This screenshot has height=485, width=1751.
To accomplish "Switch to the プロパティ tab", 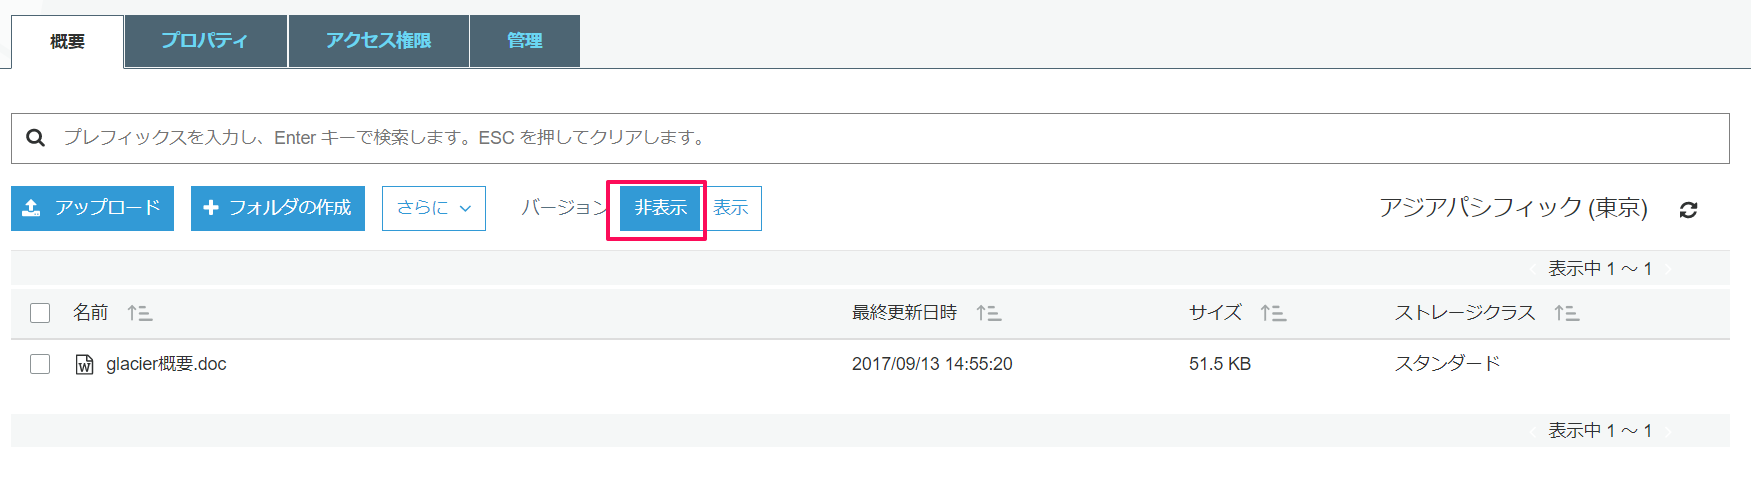I will coord(205,41).
